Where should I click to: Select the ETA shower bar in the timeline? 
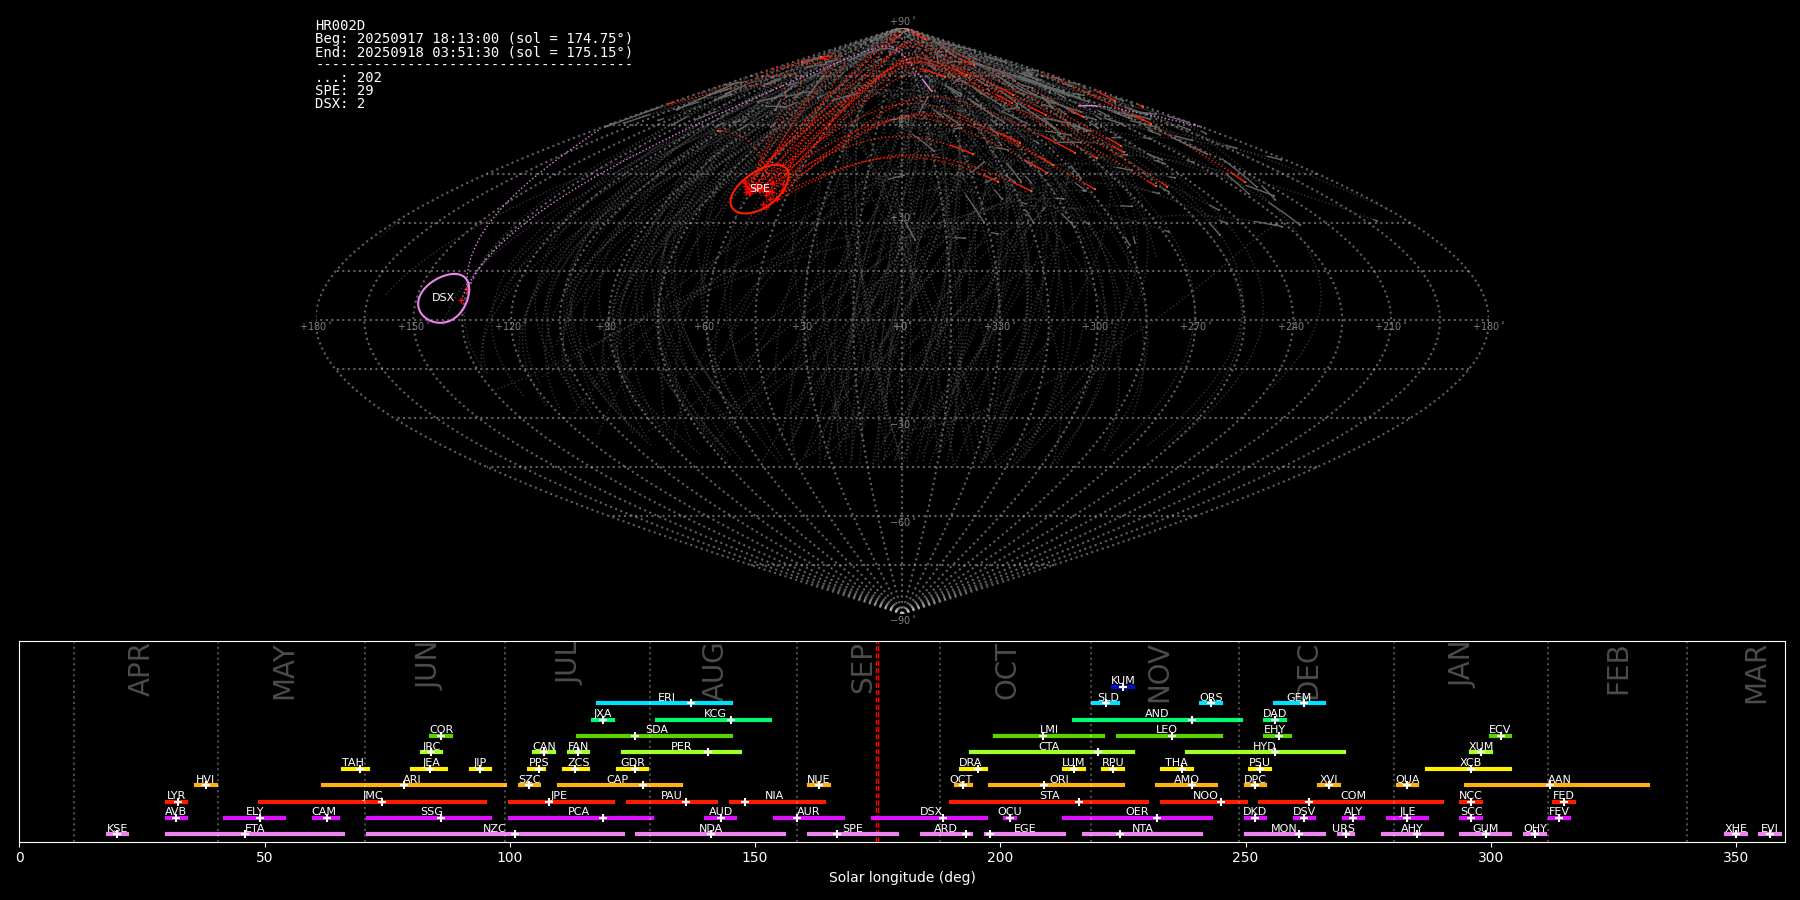(x=255, y=834)
